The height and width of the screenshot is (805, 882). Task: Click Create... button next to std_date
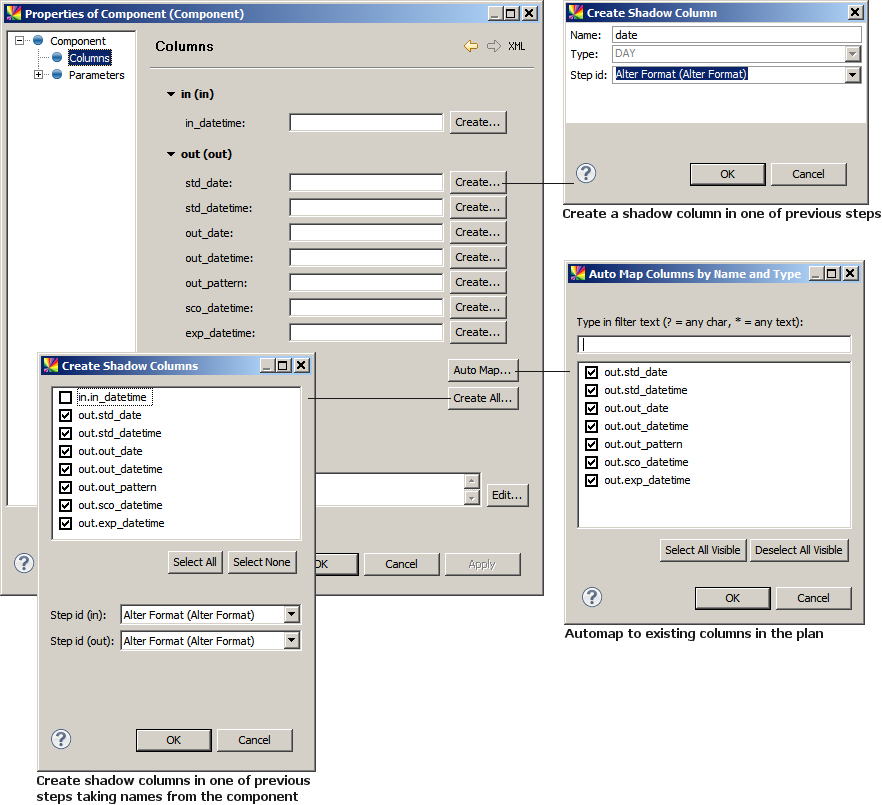click(x=477, y=182)
